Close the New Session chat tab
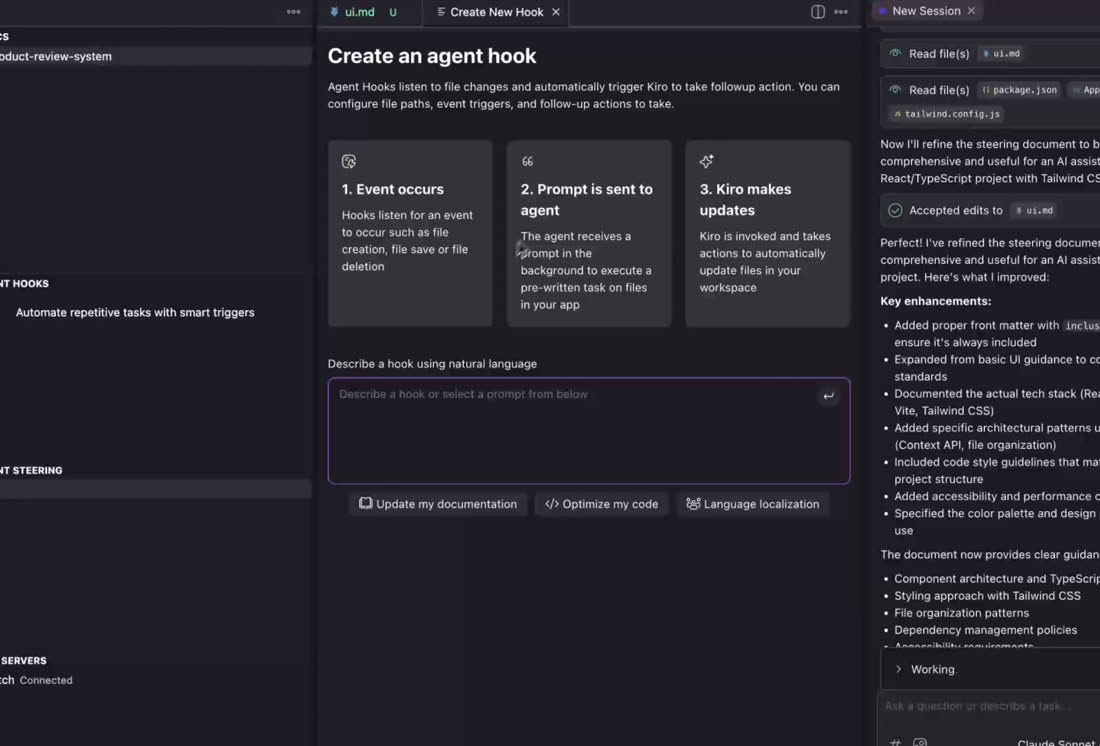The image size is (1100, 746). (x=971, y=11)
